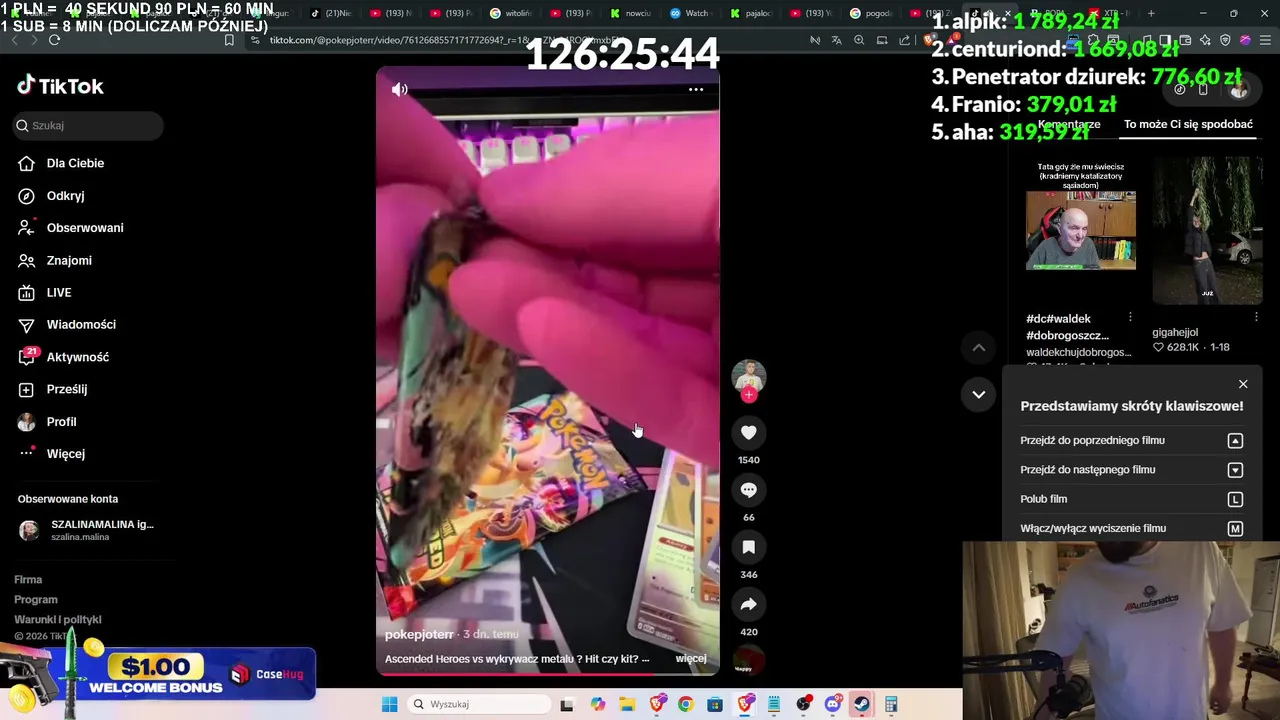The width and height of the screenshot is (1280, 720).
Task: Click the video progress bar
Action: (547, 673)
